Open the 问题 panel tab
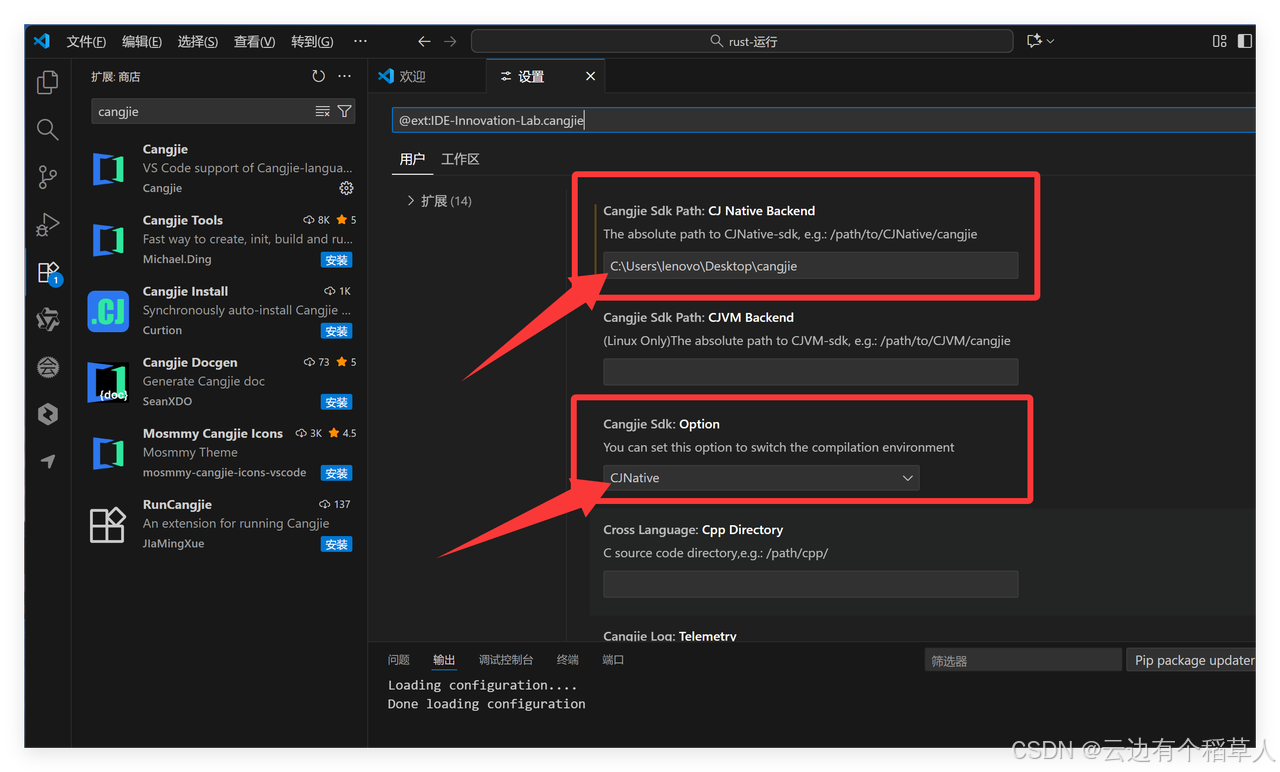The width and height of the screenshot is (1280, 772). (x=398, y=660)
